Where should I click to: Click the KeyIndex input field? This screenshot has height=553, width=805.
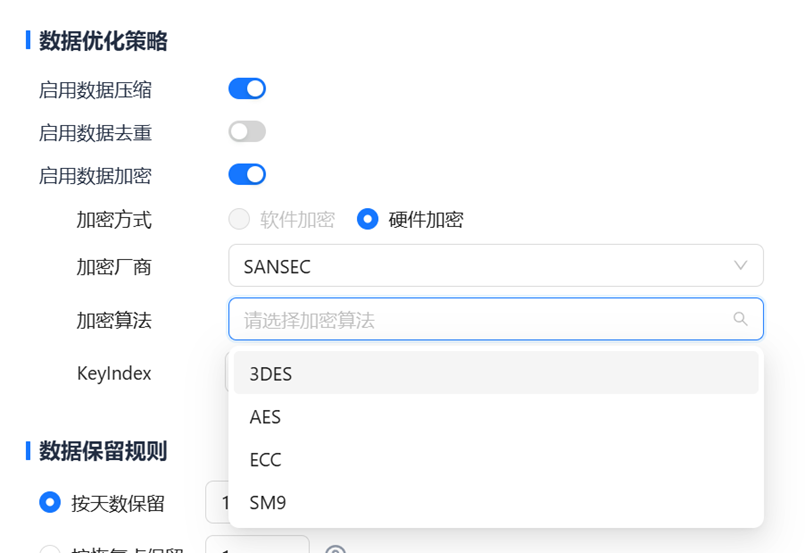[x=227, y=373]
